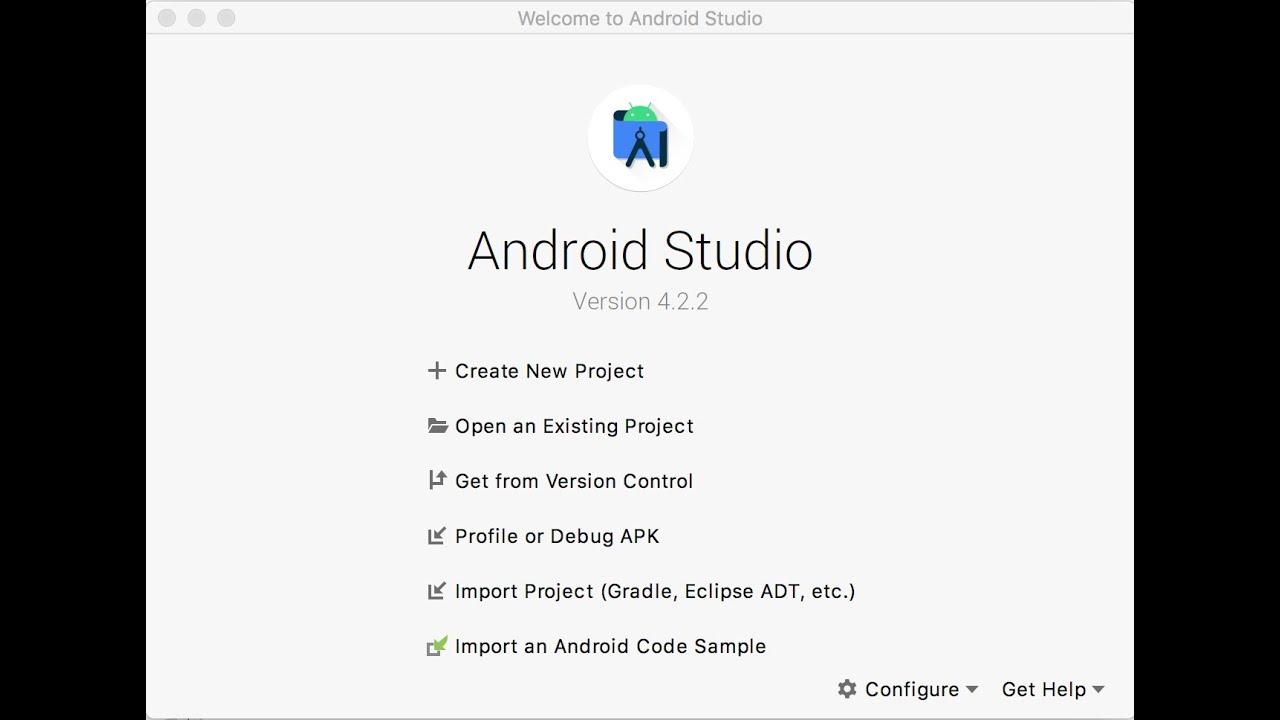This screenshot has width=1280, height=720.
Task: Select Import Project (Gradle, Eclipse ADT, etc.)
Action: click(655, 591)
